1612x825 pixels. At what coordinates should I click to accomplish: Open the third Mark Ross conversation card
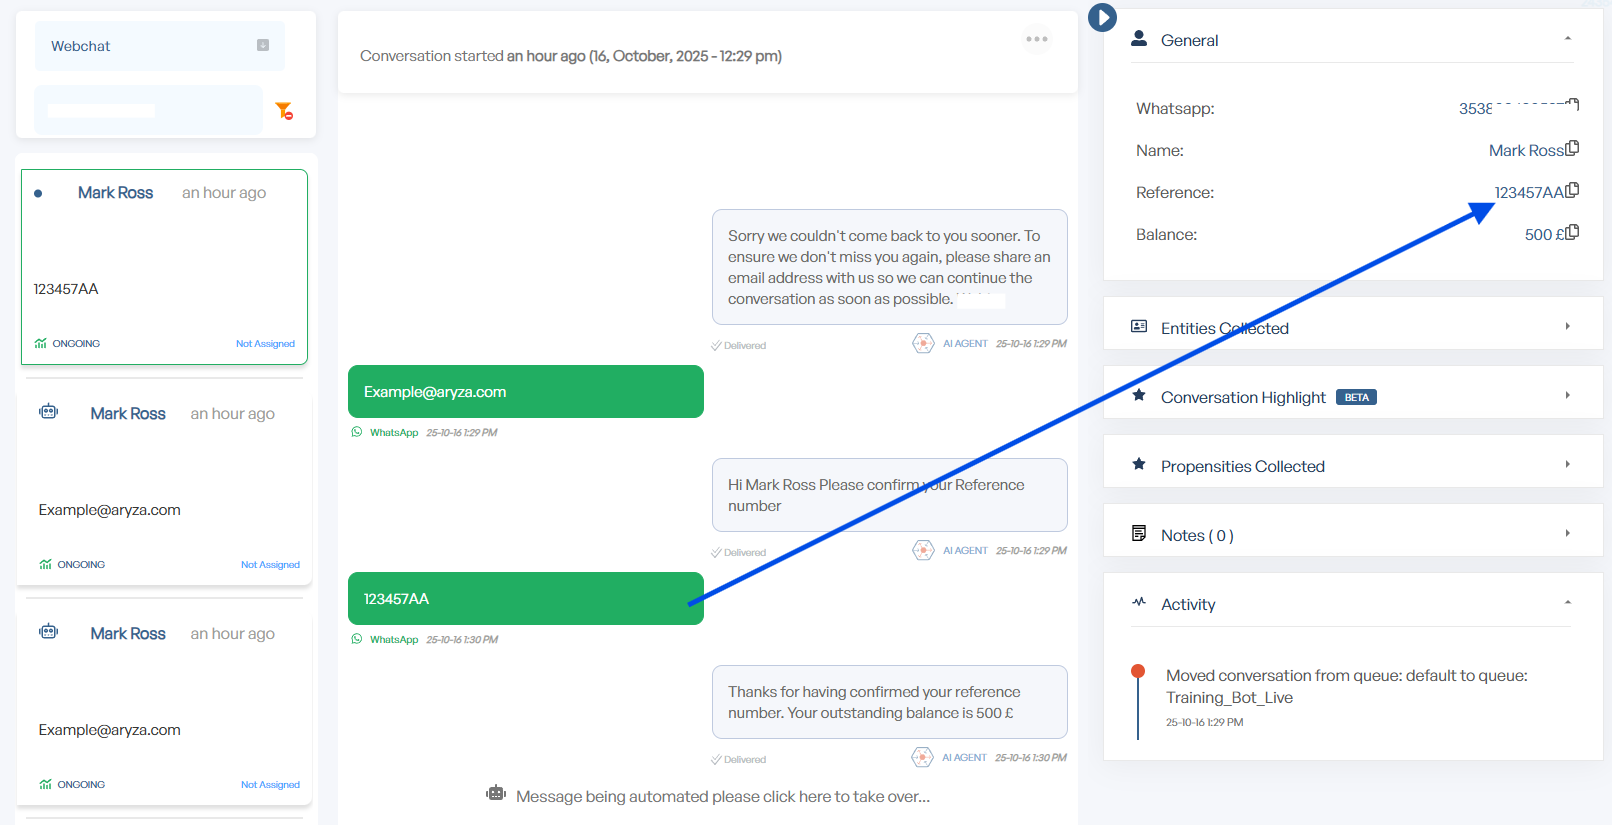coord(164,700)
